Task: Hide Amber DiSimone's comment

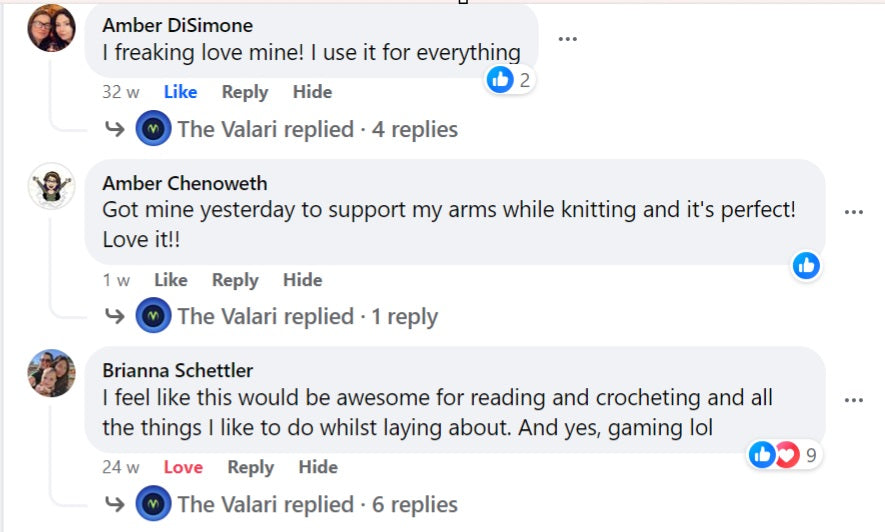Action: [312, 92]
